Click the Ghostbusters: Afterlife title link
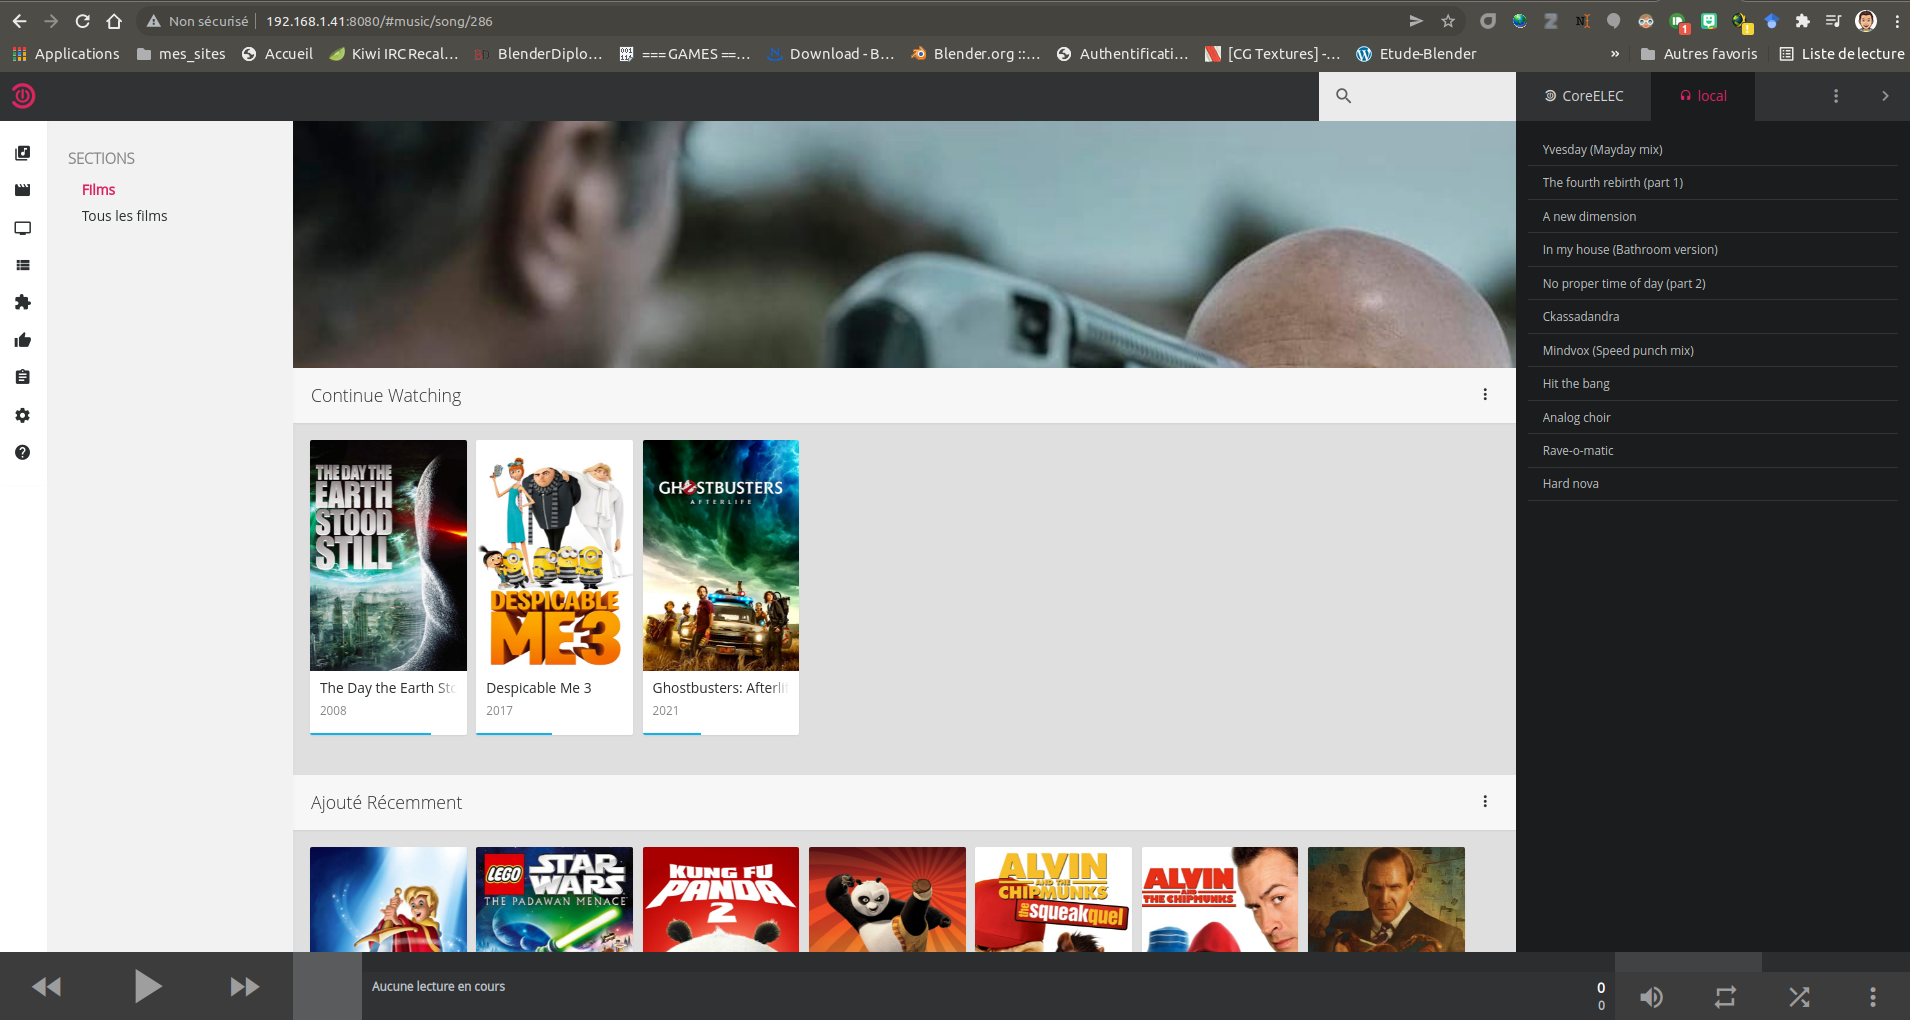Viewport: 1910px width, 1020px height. point(720,688)
